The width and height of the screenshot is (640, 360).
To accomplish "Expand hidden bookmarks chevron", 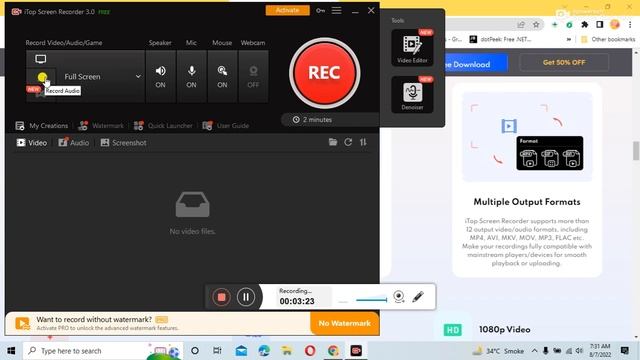I will pos(569,40).
